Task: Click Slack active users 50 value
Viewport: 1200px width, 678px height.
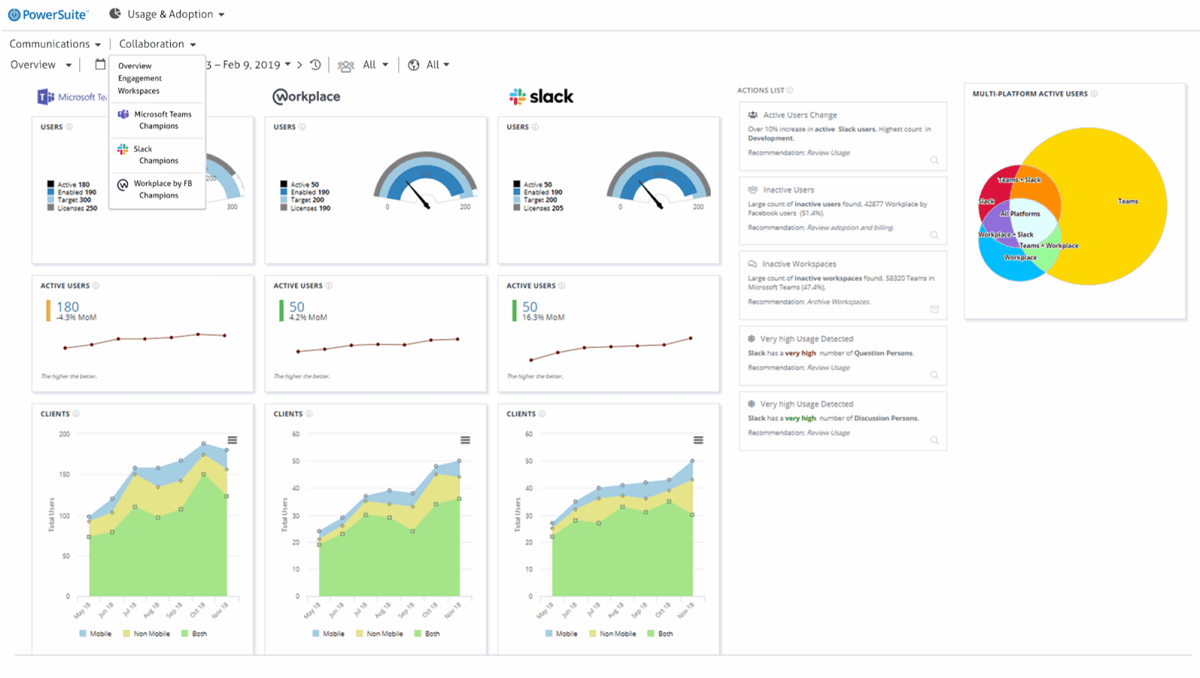Action: pos(529,307)
